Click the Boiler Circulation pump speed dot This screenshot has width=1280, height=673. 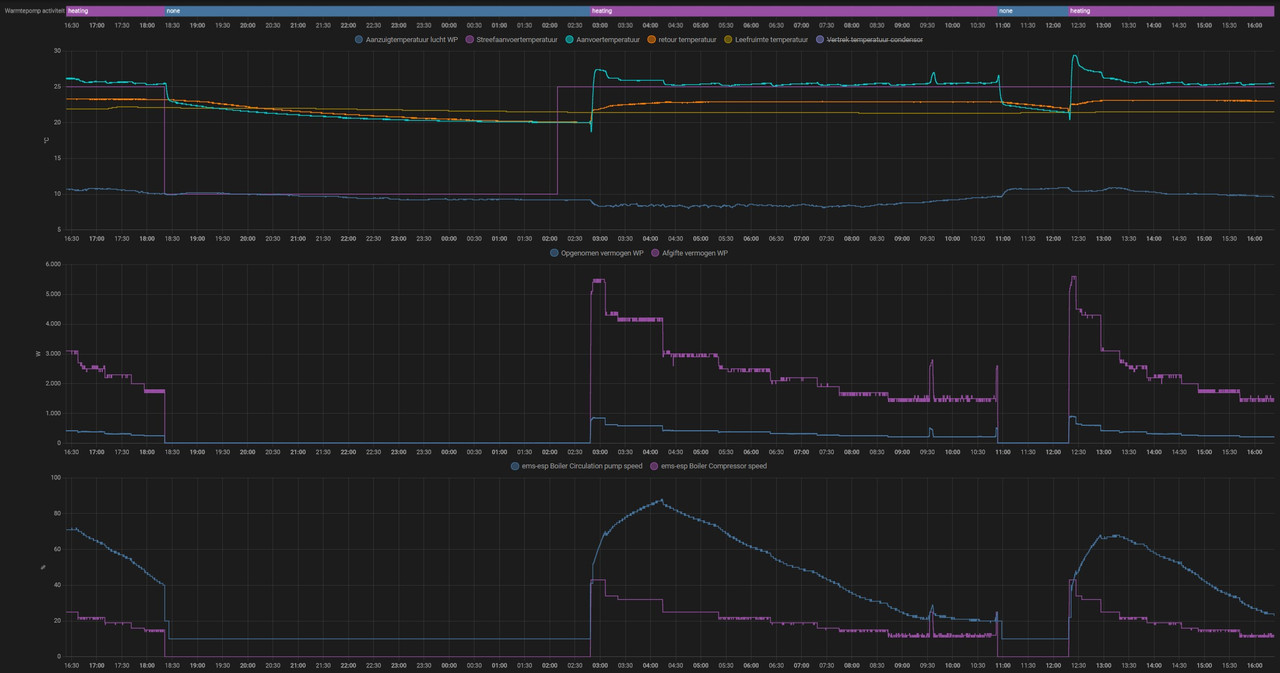513,466
